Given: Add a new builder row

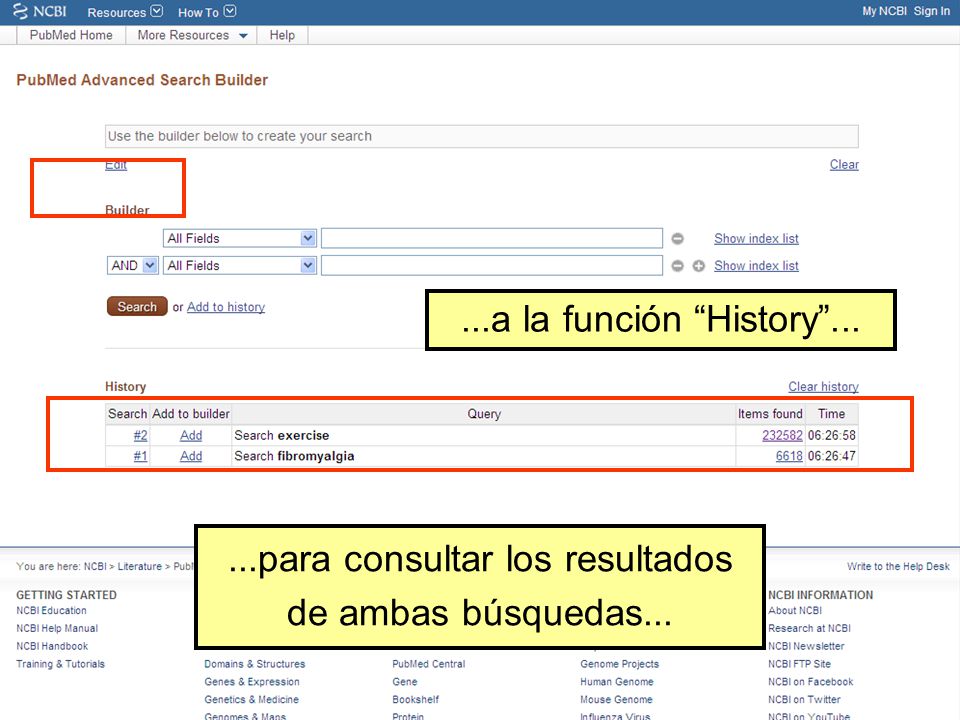Looking at the screenshot, I should tap(699, 266).
